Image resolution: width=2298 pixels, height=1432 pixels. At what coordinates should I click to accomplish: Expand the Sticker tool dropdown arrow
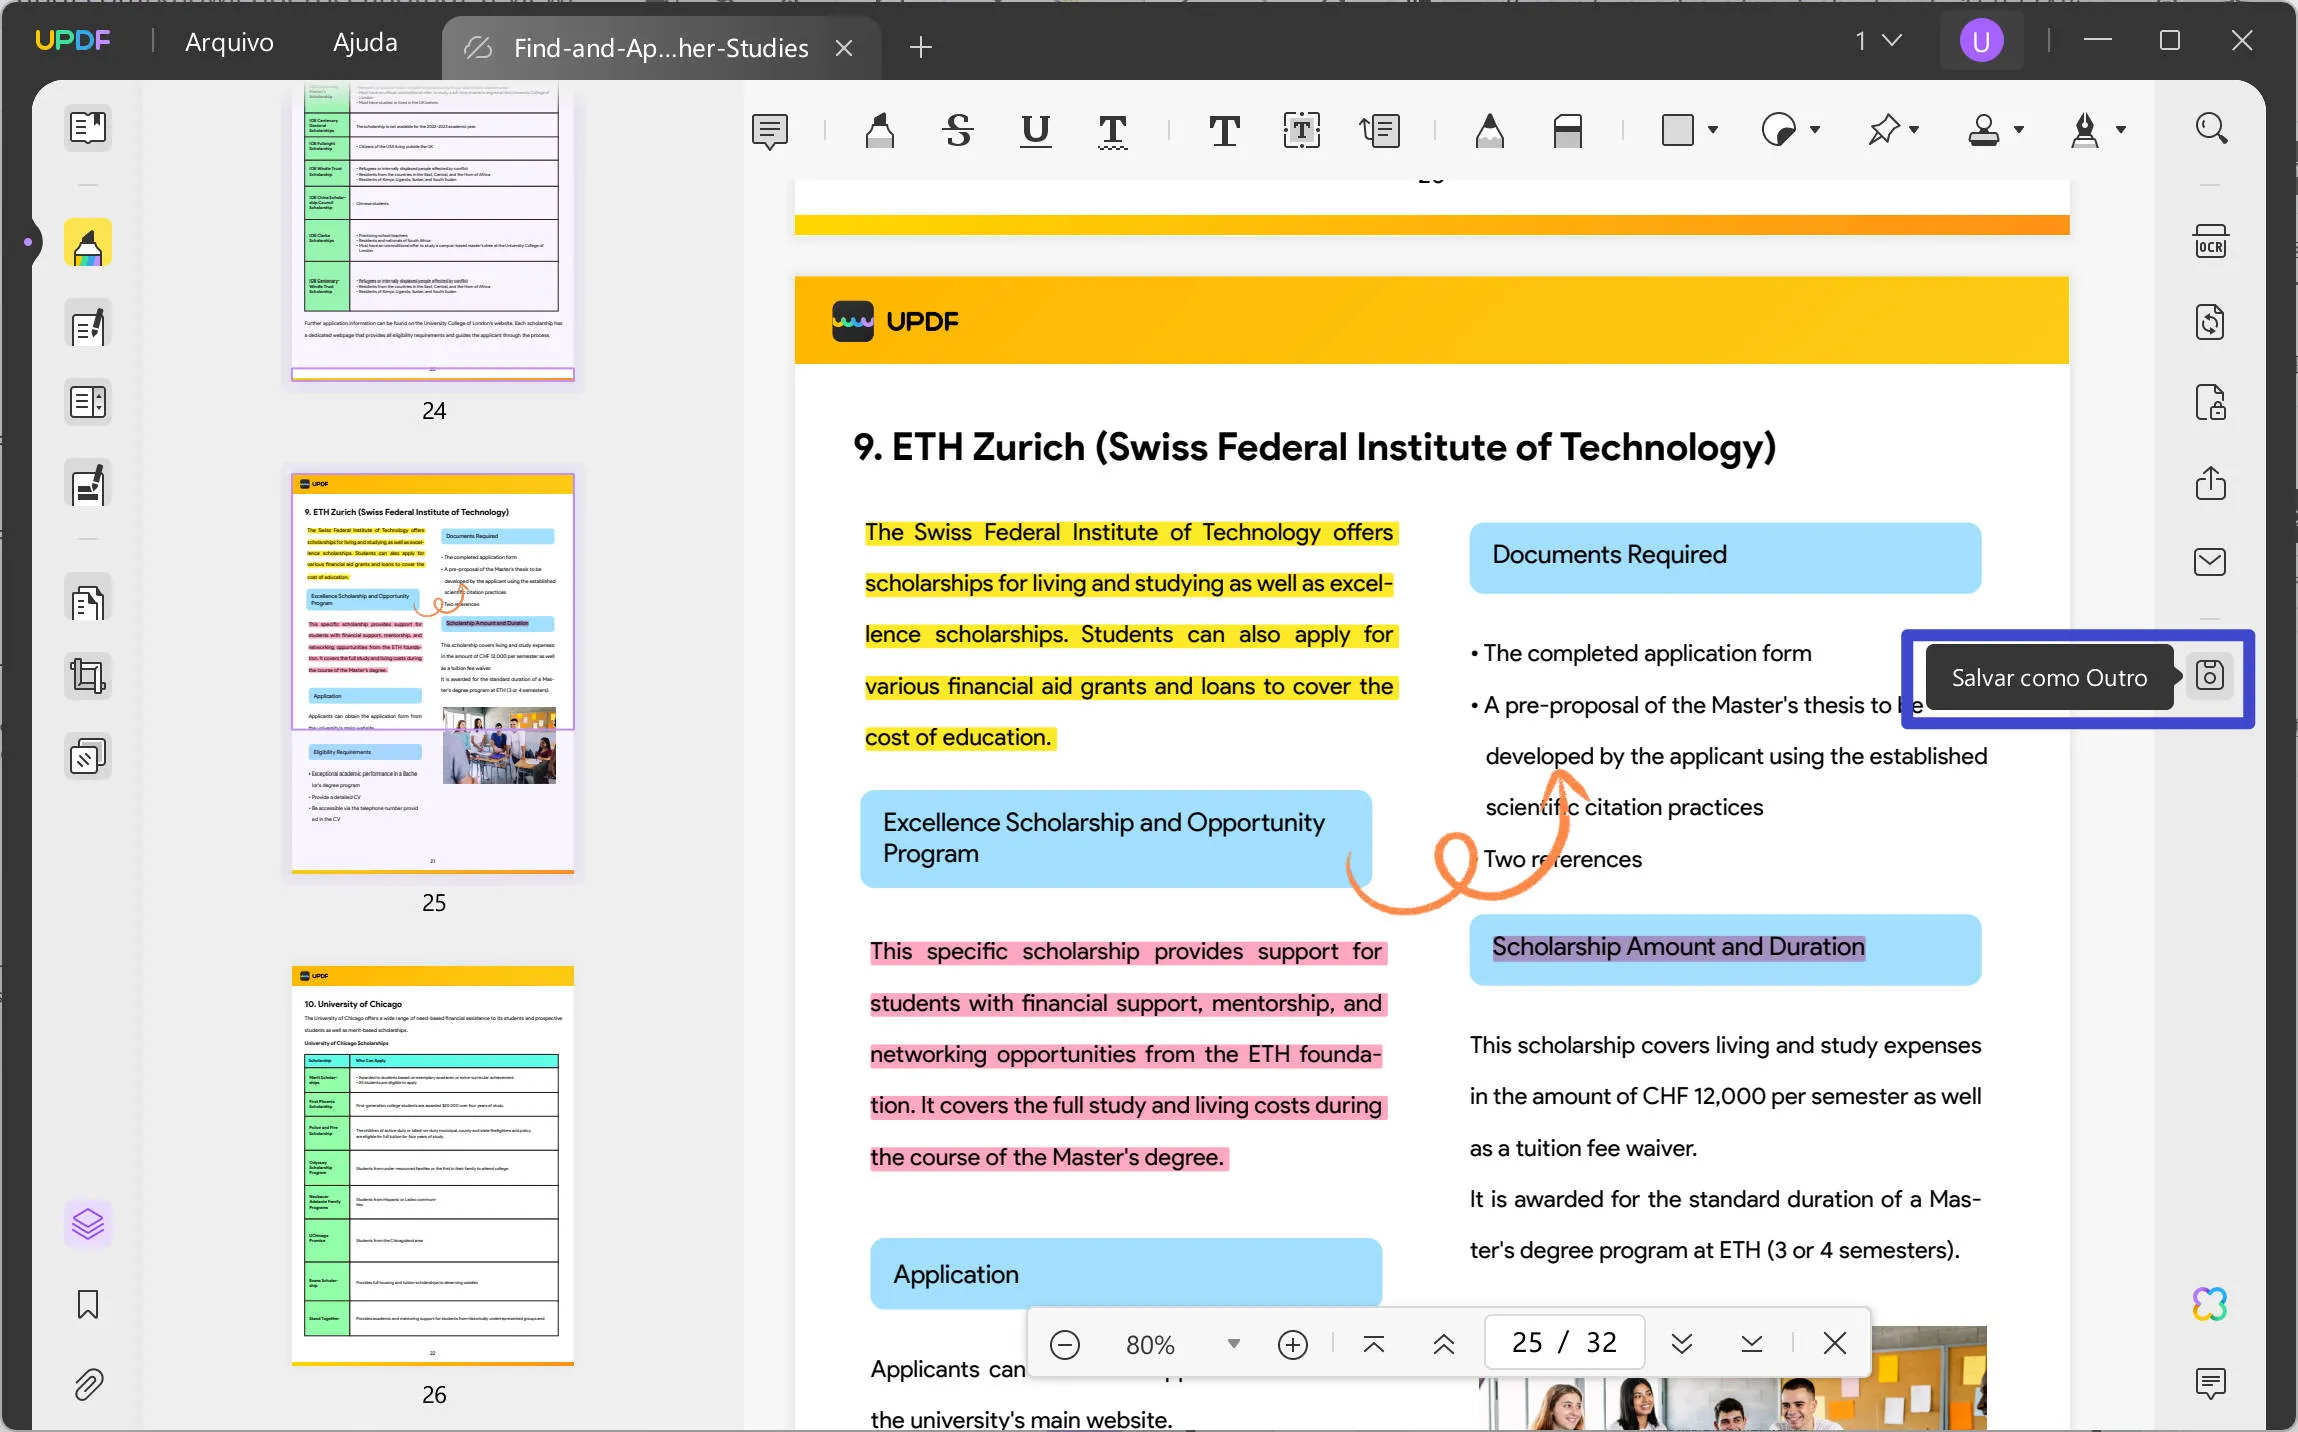tap(1815, 130)
